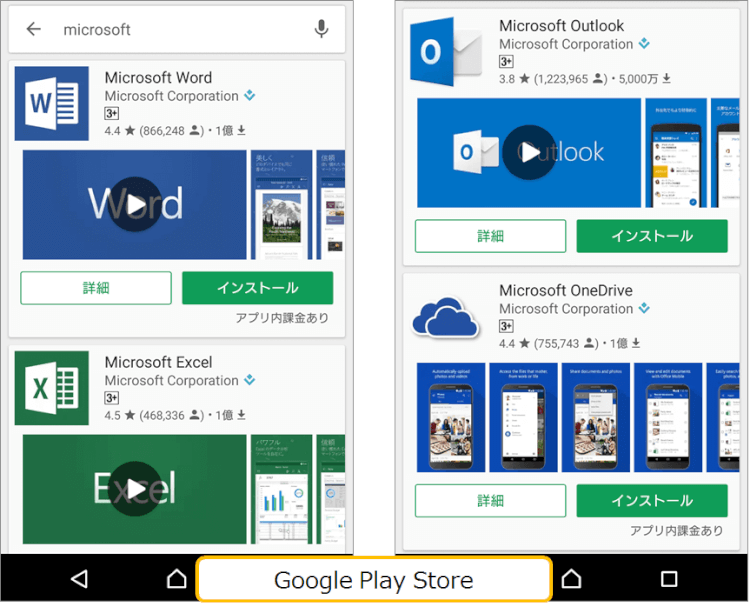The height and width of the screenshot is (607, 750).
Task: Tap Outlook's 5,000万 download icon
Action: (666, 78)
